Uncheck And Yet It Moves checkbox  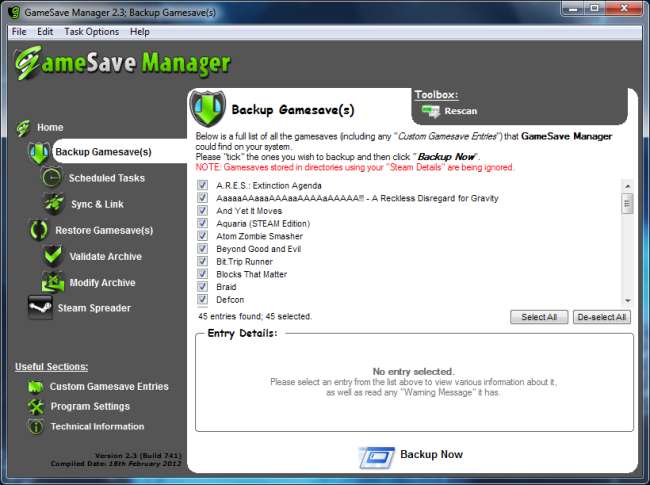[202, 210]
